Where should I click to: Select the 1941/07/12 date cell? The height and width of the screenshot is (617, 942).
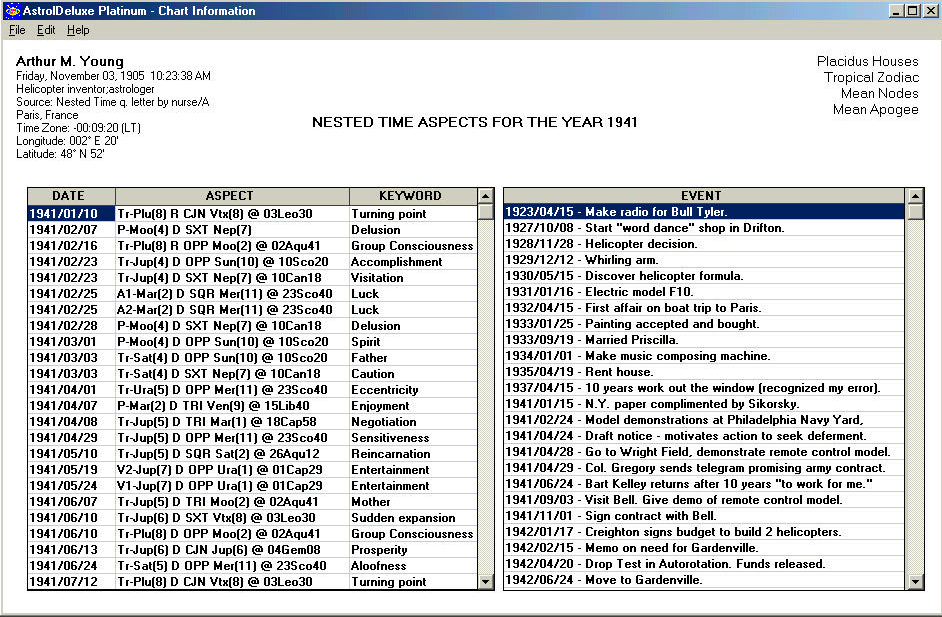pyautogui.click(x=71, y=582)
